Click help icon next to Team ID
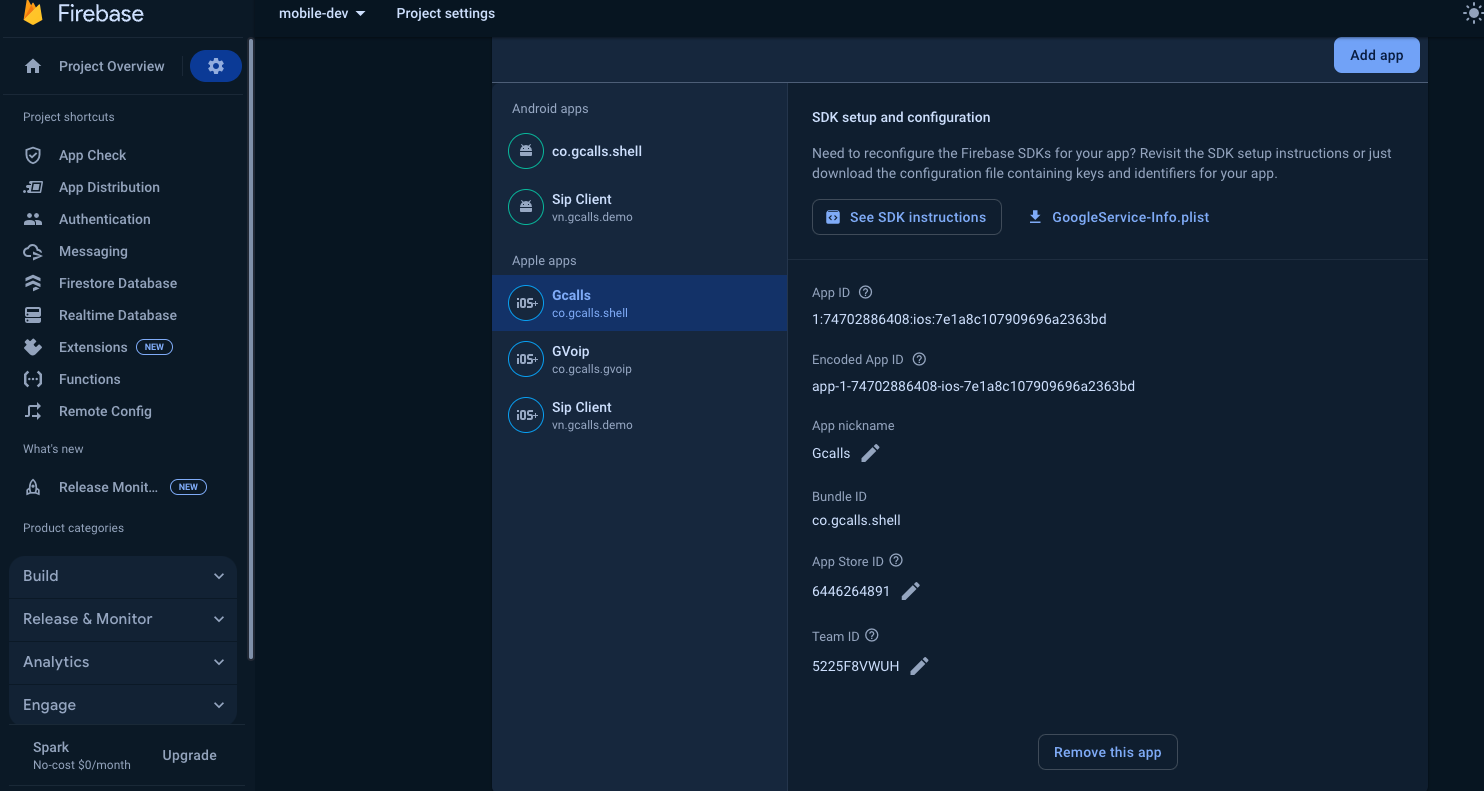Image resolution: width=1484 pixels, height=791 pixels. point(872,636)
